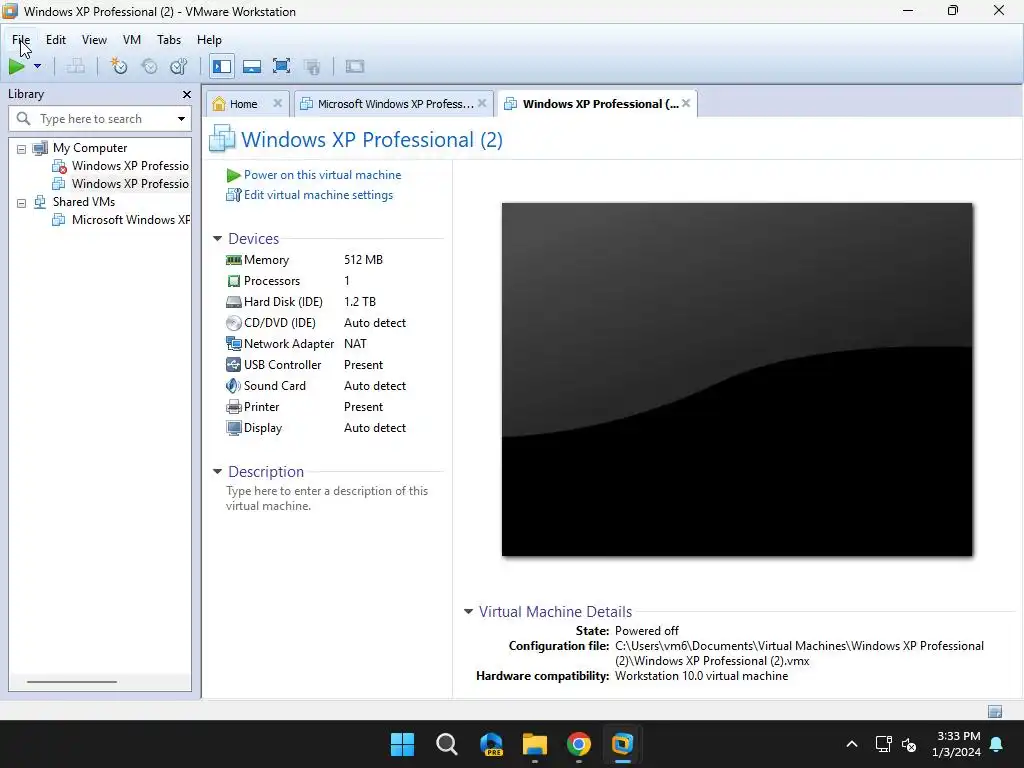The height and width of the screenshot is (768, 1024).
Task: Click the USB Controller device entry
Action: tap(282, 364)
